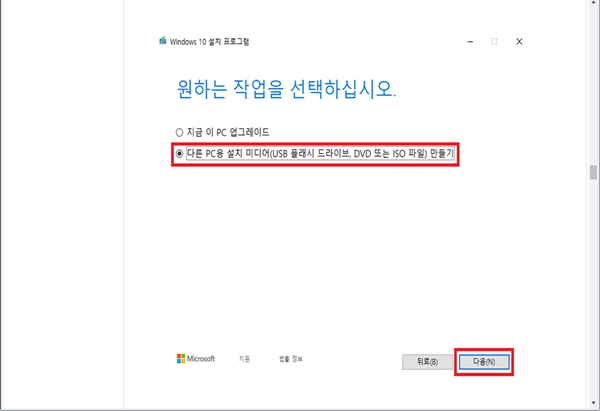The width and height of the screenshot is (600, 411).
Task: Click the page's vertical scrollbar thumb
Action: coord(593,172)
